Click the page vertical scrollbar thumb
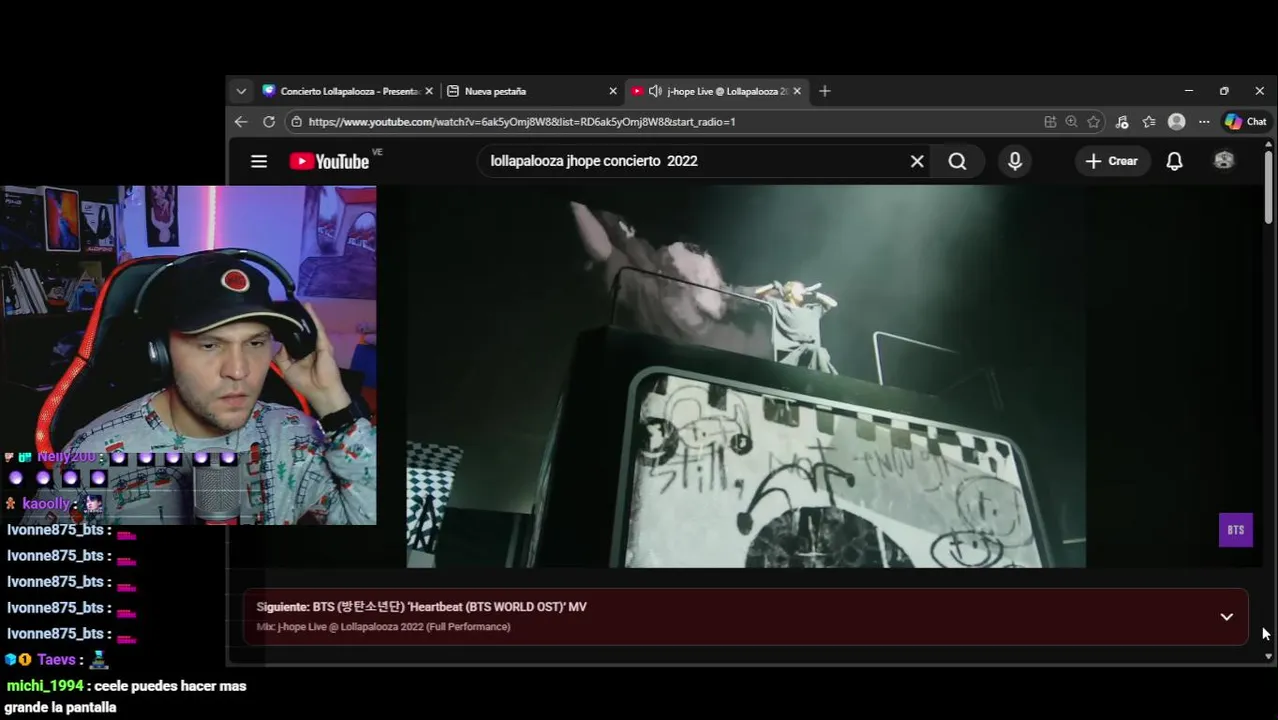The image size is (1278, 720). point(1268,187)
